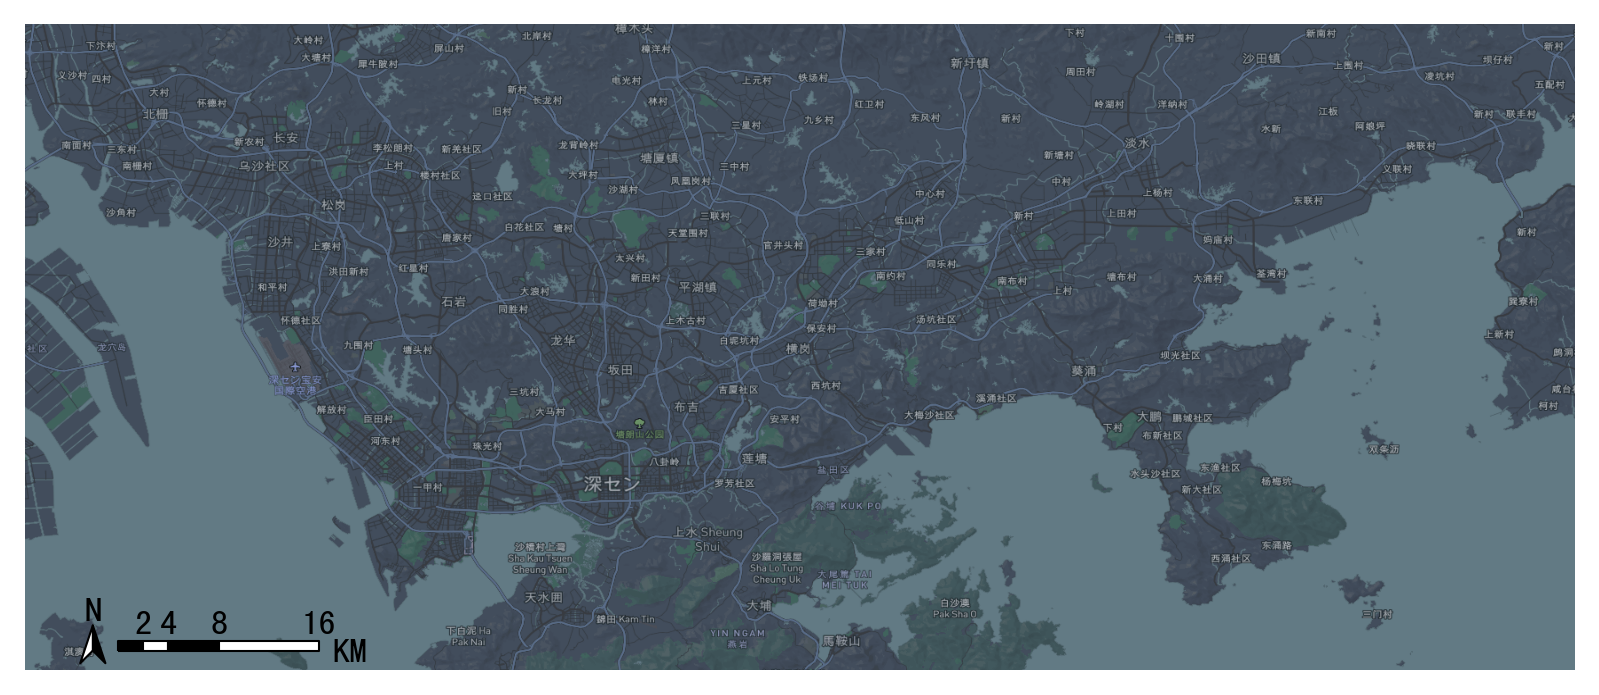Select the 罗芳社区 label

pyautogui.click(x=734, y=483)
